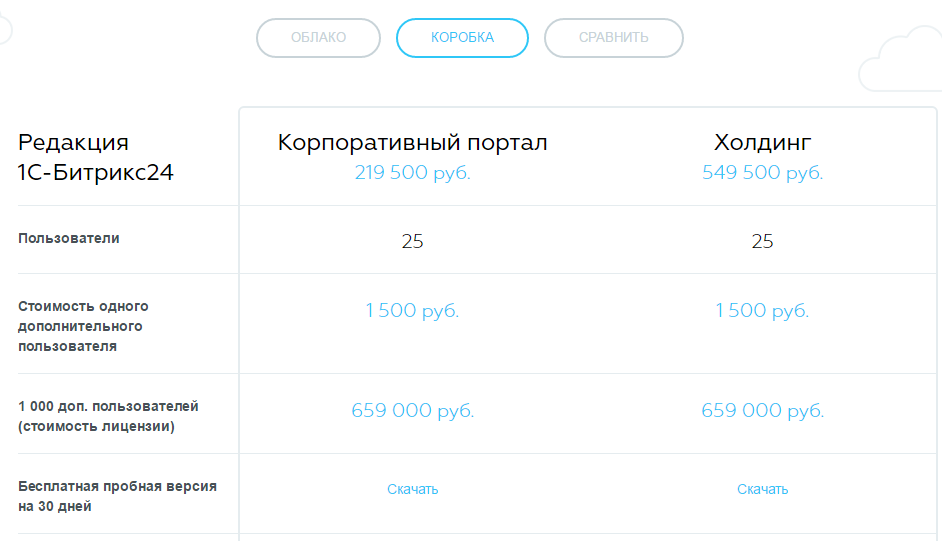The height and width of the screenshot is (541, 942).
Task: Open the СРАВНИТЬ tab
Action: click(613, 38)
